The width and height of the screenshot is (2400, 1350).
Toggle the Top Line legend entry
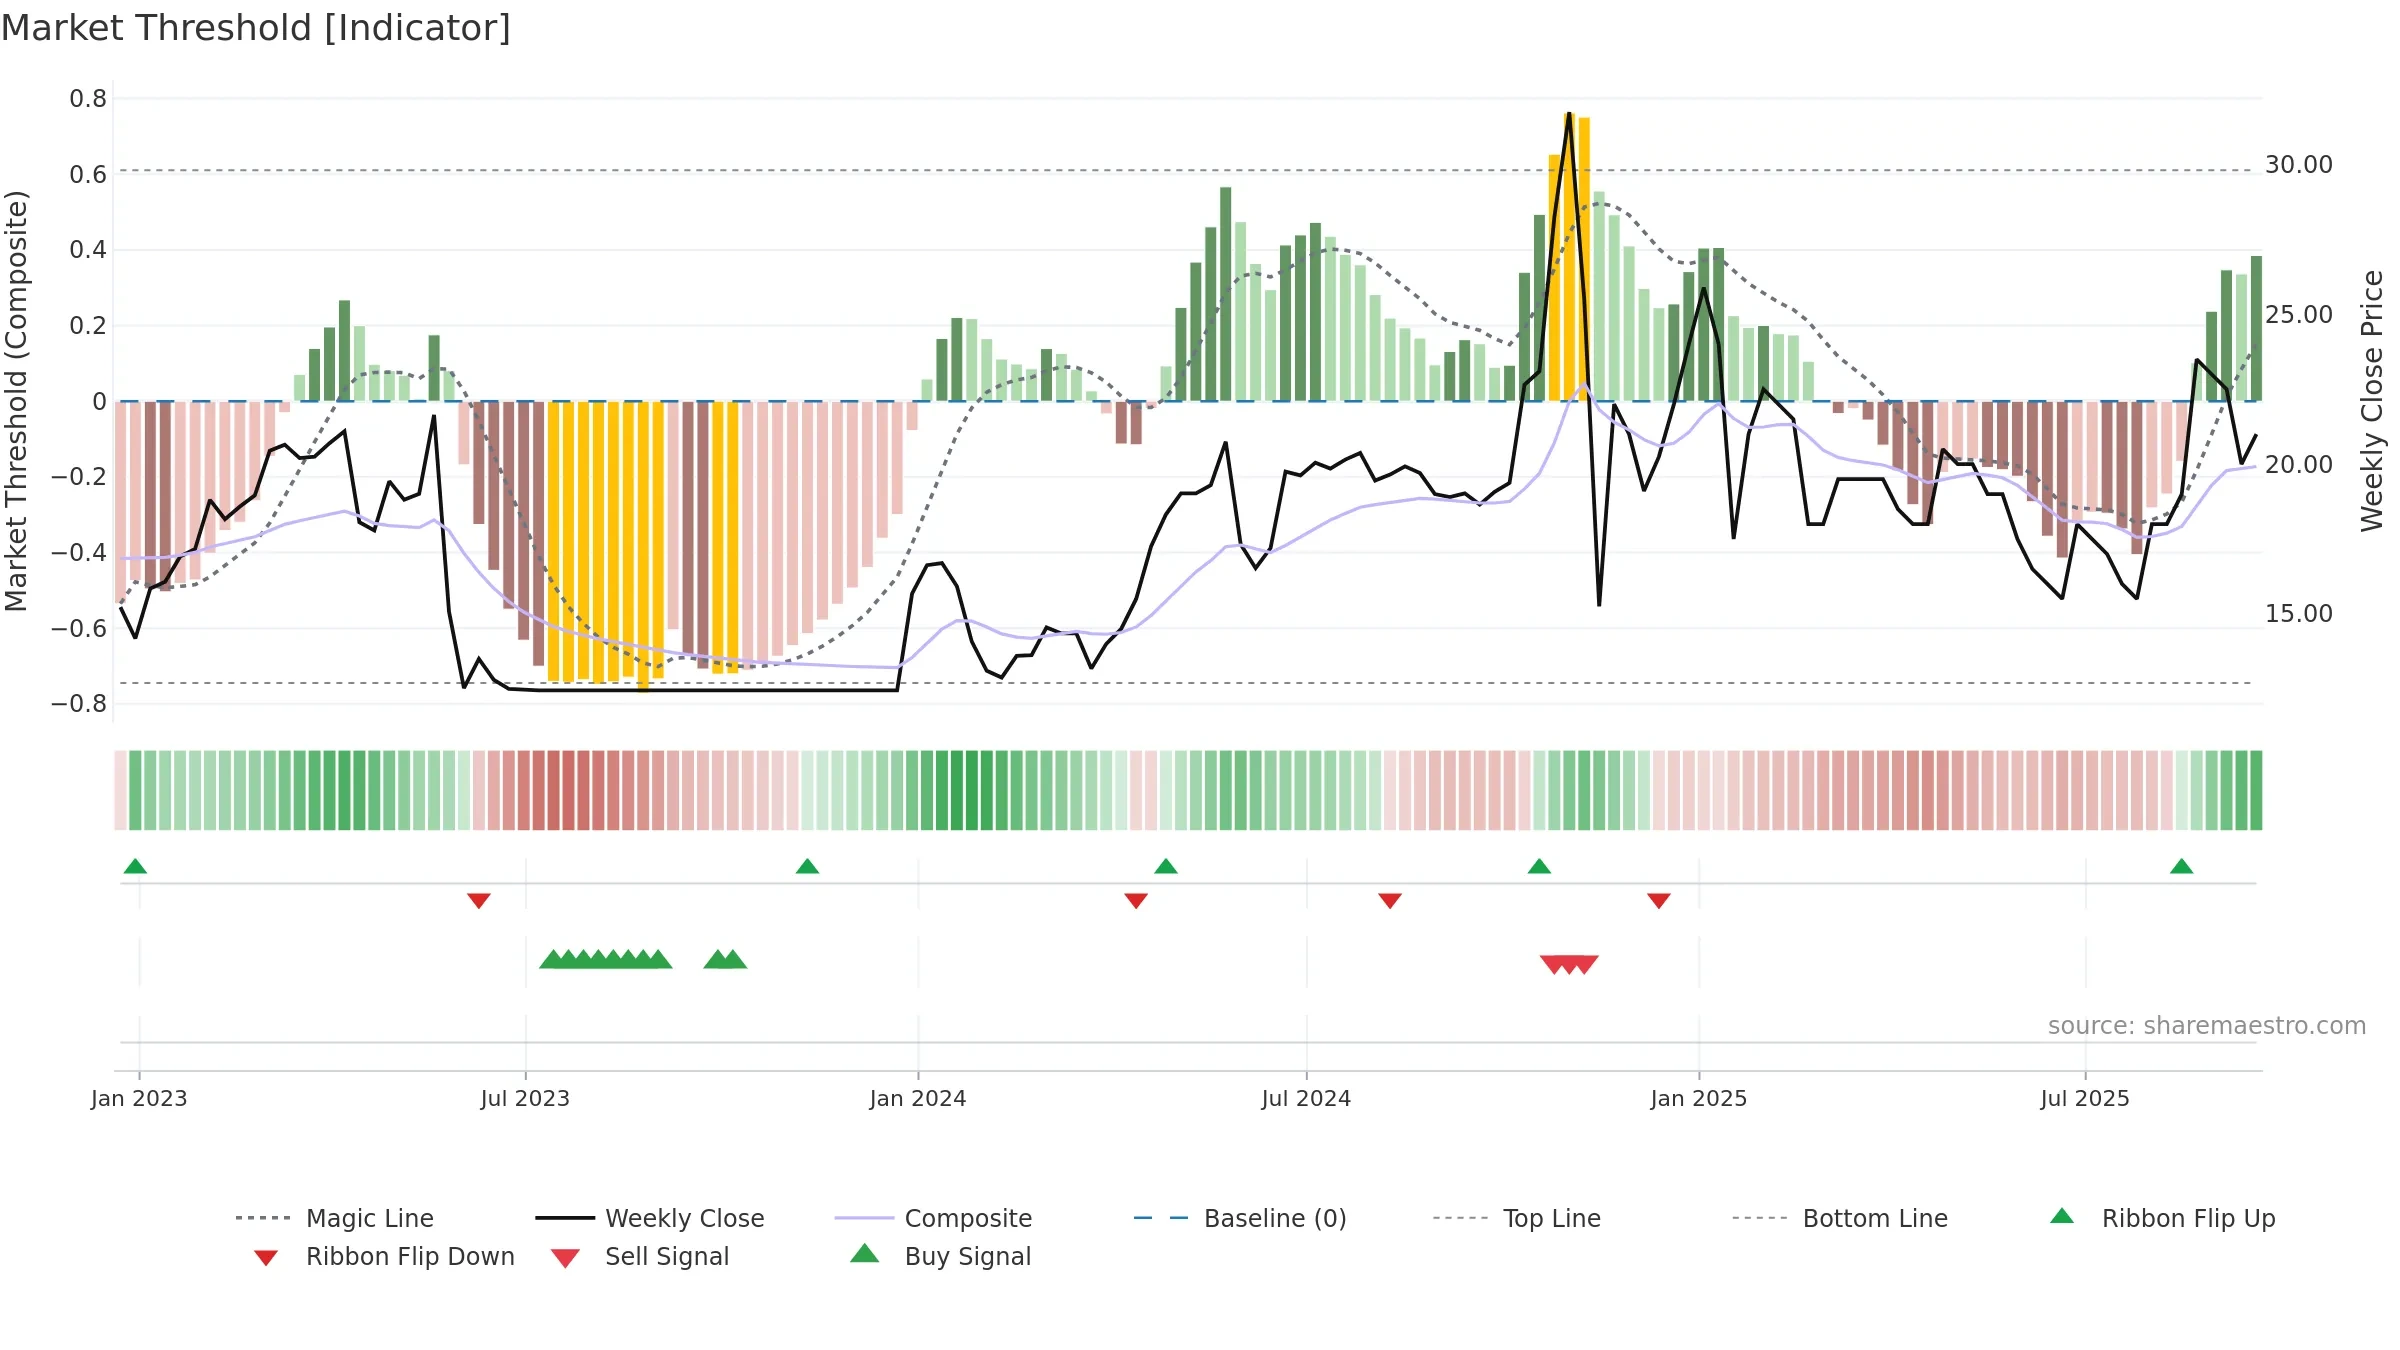pyautogui.click(x=1516, y=1218)
